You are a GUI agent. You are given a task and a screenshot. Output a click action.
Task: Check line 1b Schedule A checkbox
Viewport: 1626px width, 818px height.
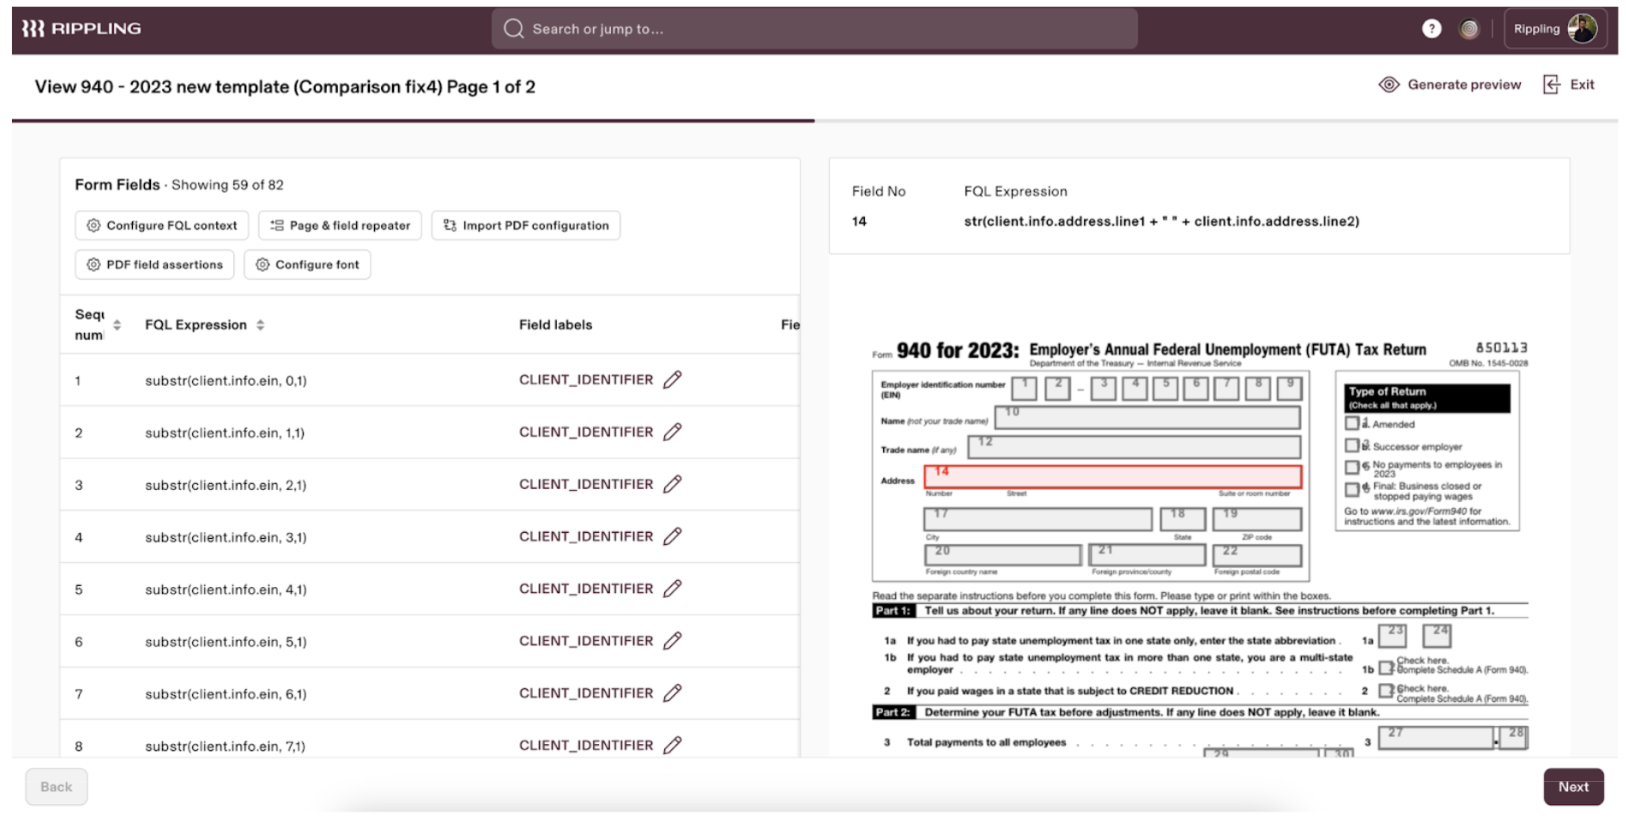coord(1386,668)
